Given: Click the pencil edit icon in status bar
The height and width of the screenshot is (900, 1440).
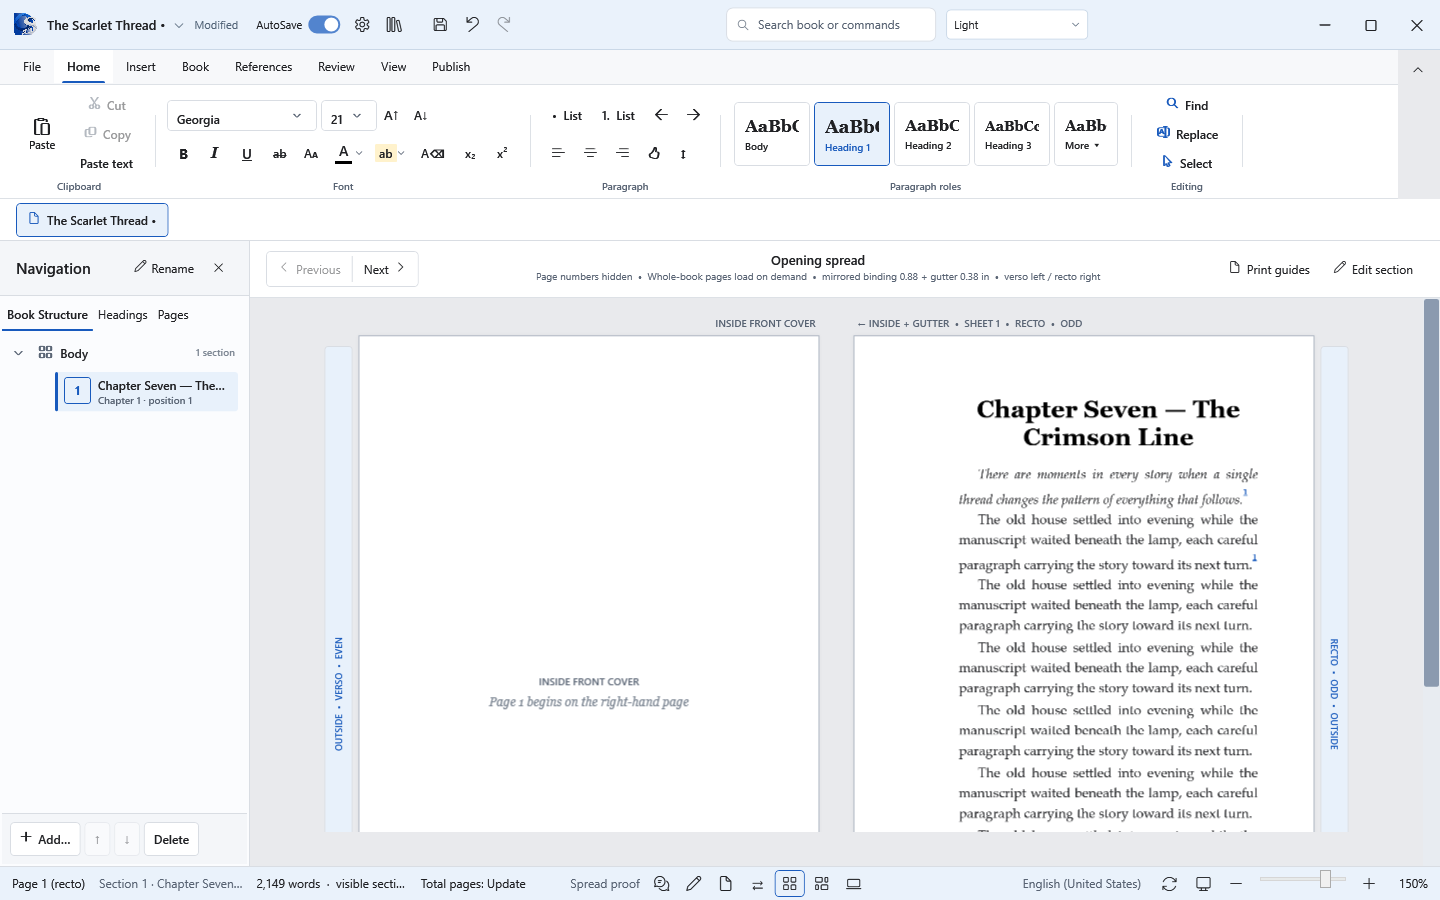Looking at the screenshot, I should 694,884.
